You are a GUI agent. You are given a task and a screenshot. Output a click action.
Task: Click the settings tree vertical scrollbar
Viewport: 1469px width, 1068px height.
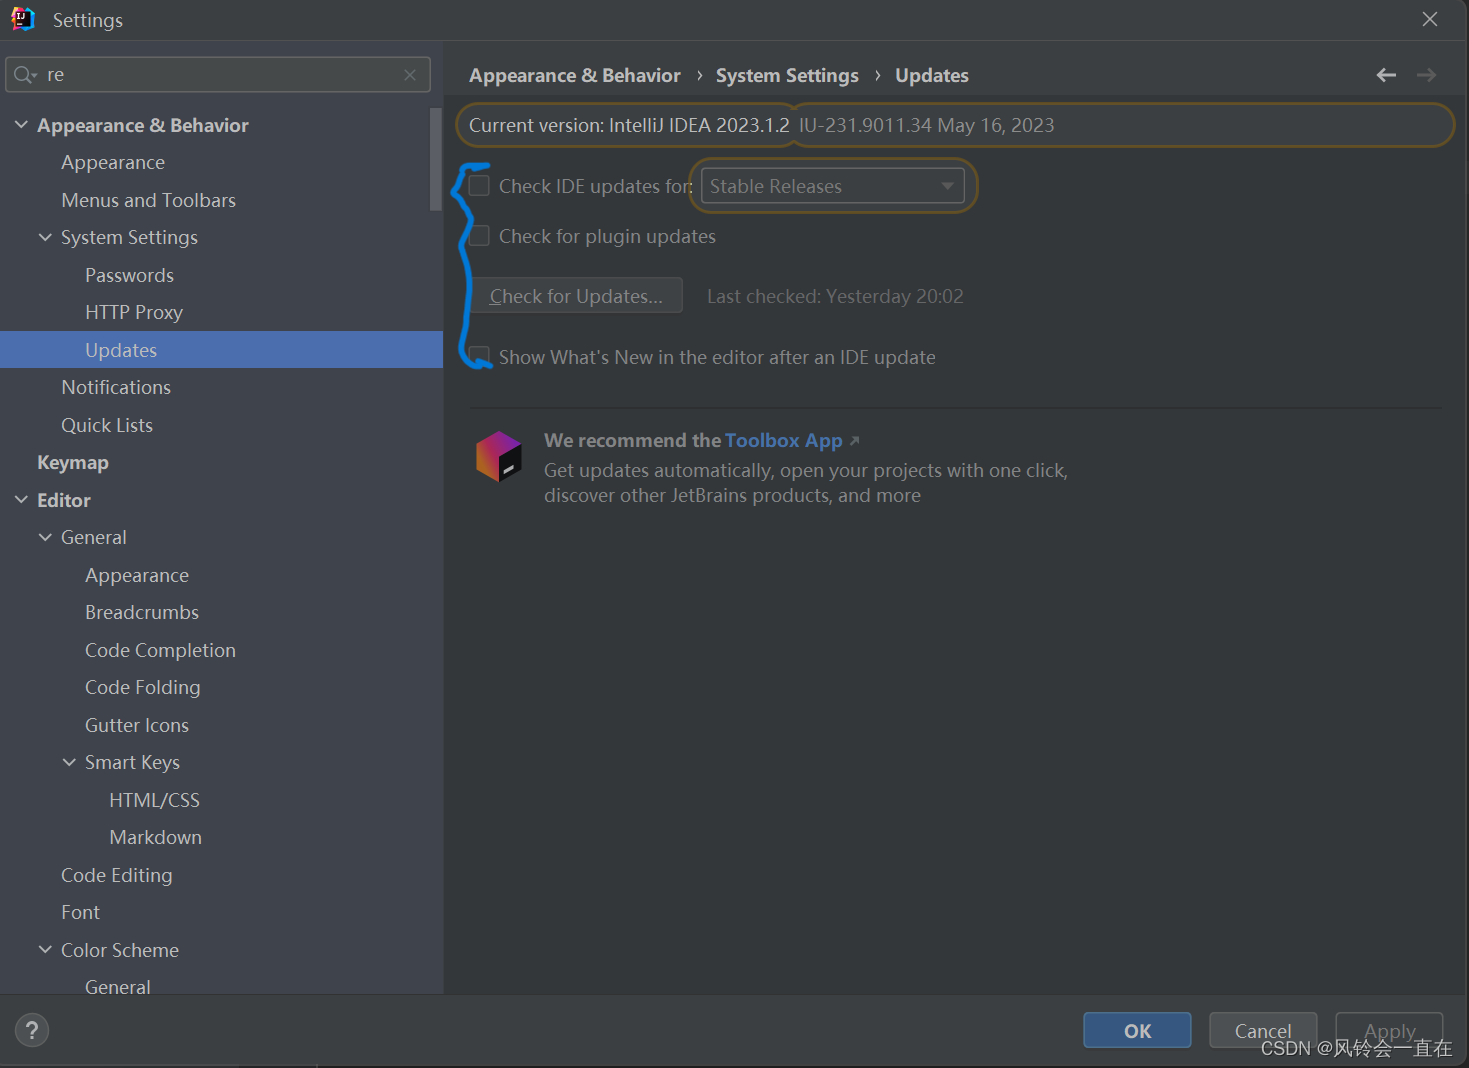[435, 160]
